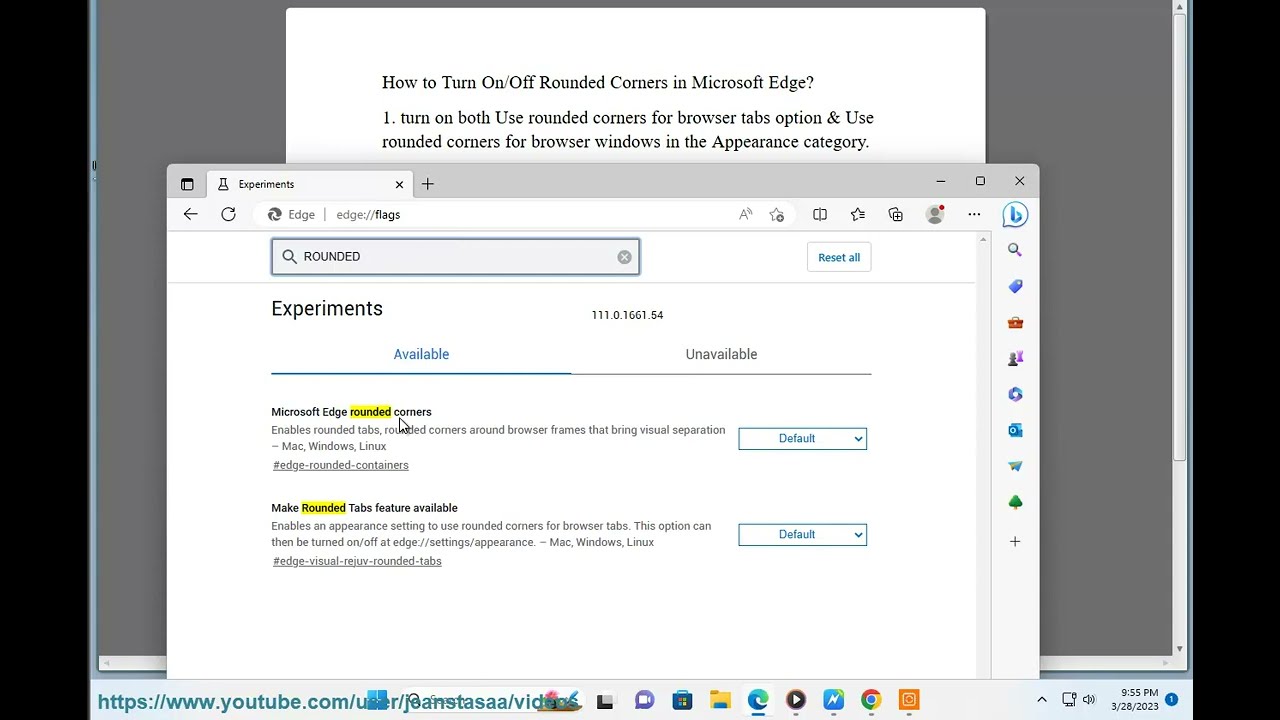Open sidebar Shopping tag icon
The width and height of the screenshot is (1280, 720).
(x=1015, y=286)
